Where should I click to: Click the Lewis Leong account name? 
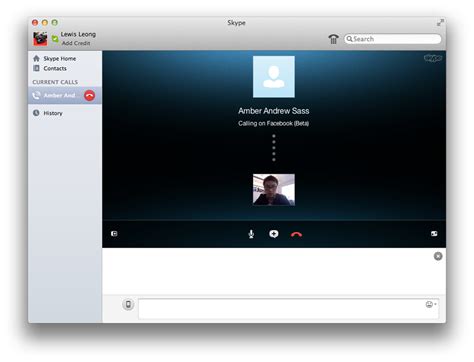pyautogui.click(x=78, y=34)
